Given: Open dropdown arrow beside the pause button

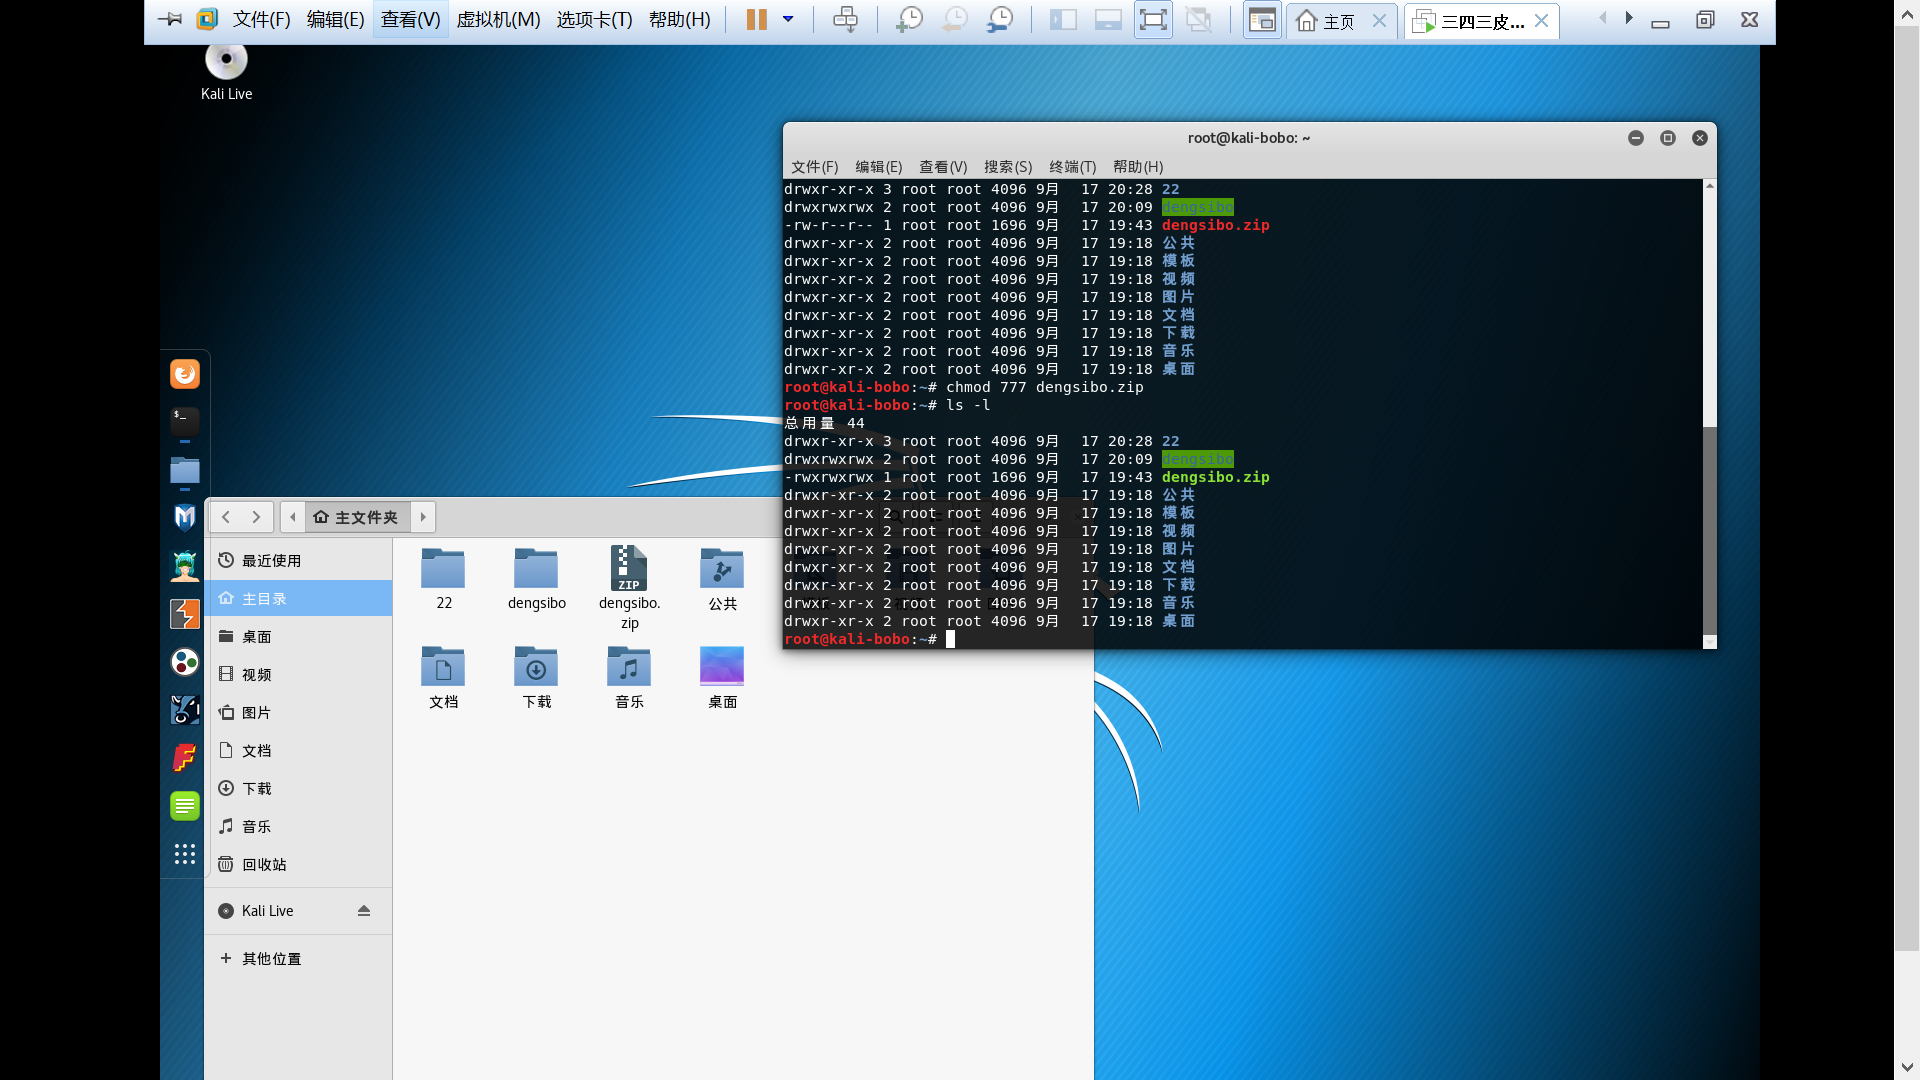Looking at the screenshot, I should (x=788, y=19).
